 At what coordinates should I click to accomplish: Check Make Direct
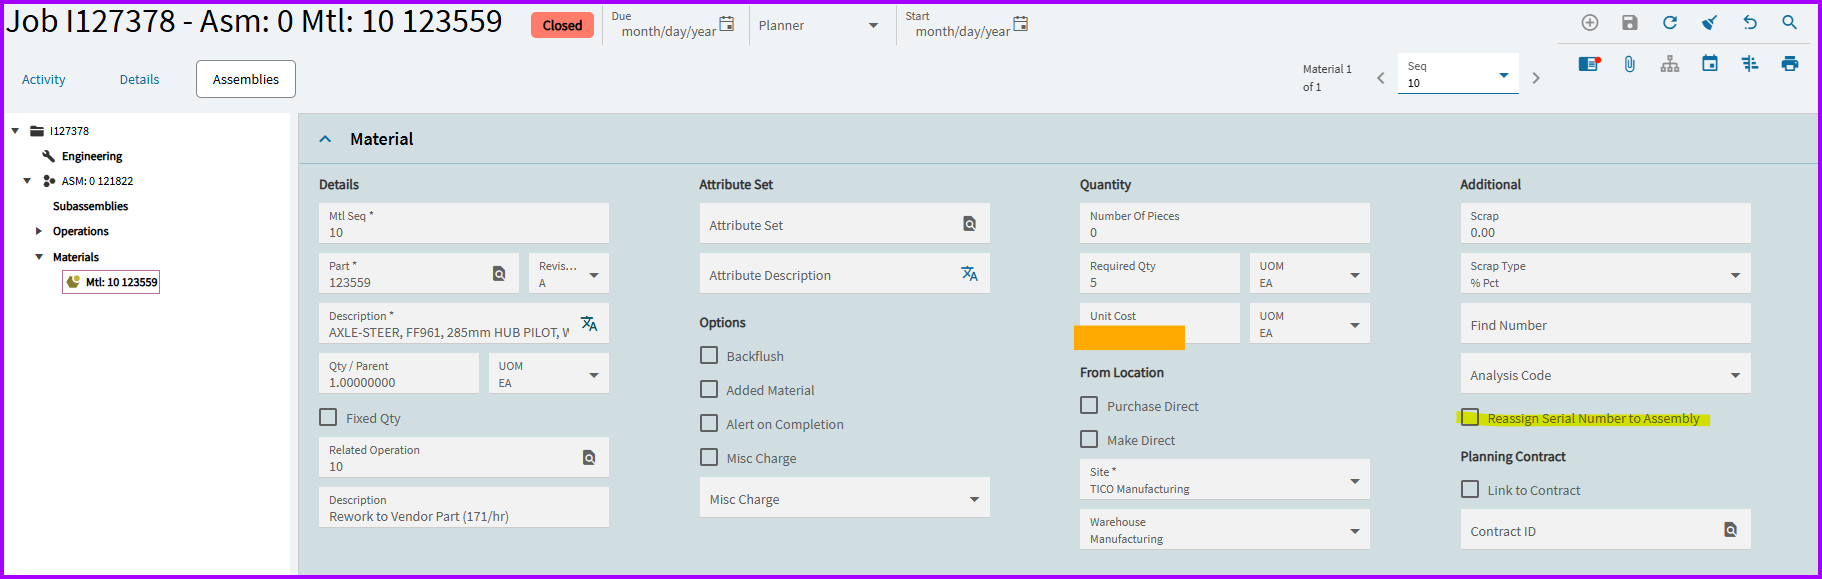point(1089,439)
